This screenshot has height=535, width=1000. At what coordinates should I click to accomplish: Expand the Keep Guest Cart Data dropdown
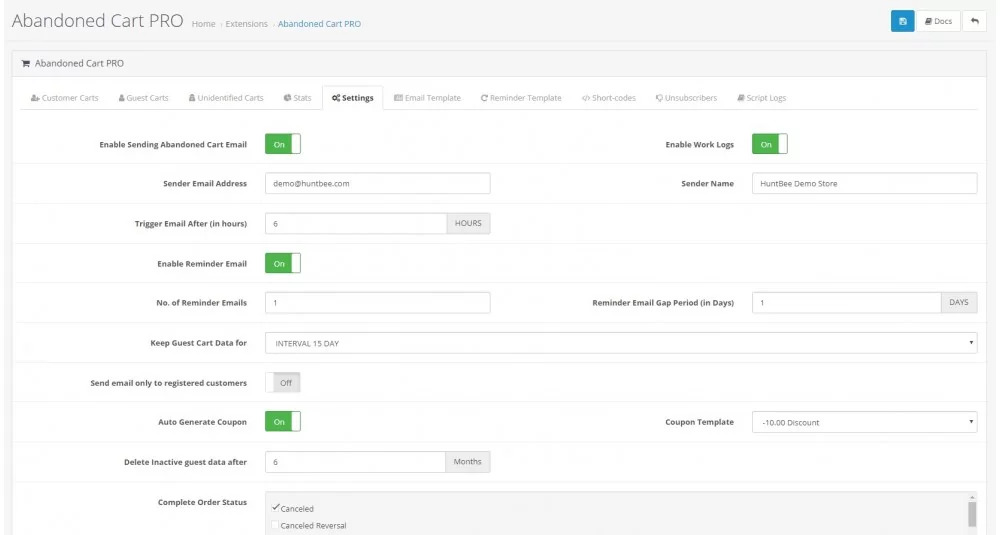pos(620,343)
